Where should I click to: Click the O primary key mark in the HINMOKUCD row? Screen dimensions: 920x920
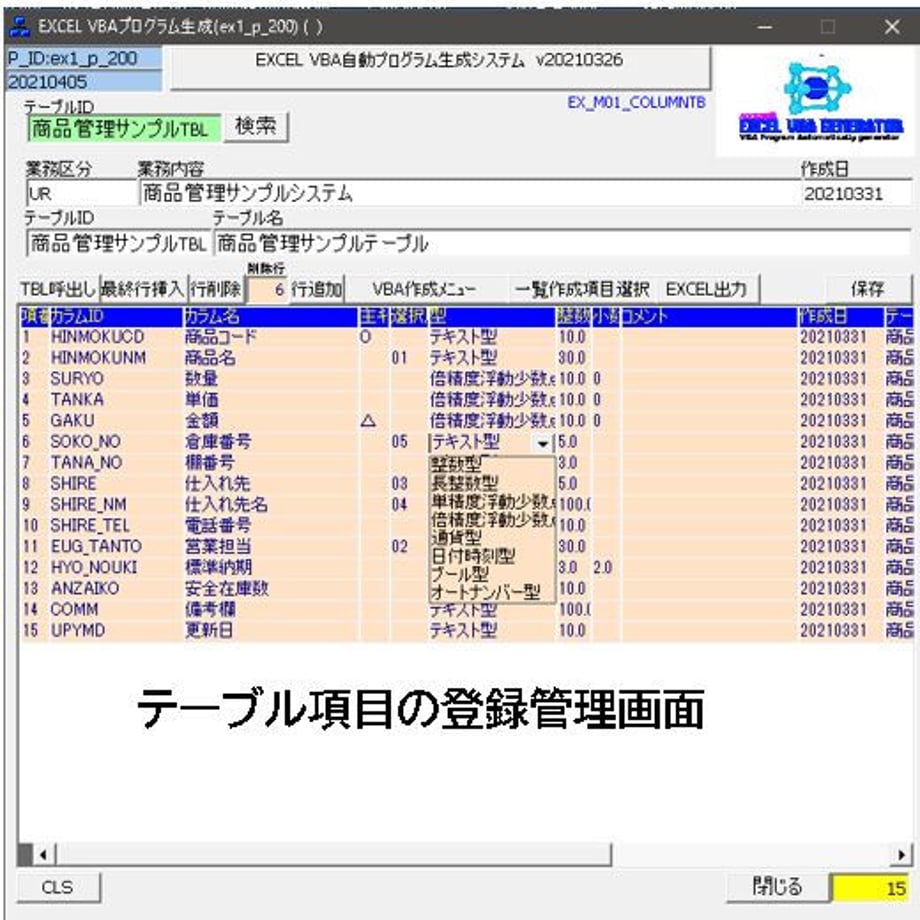(x=365, y=337)
